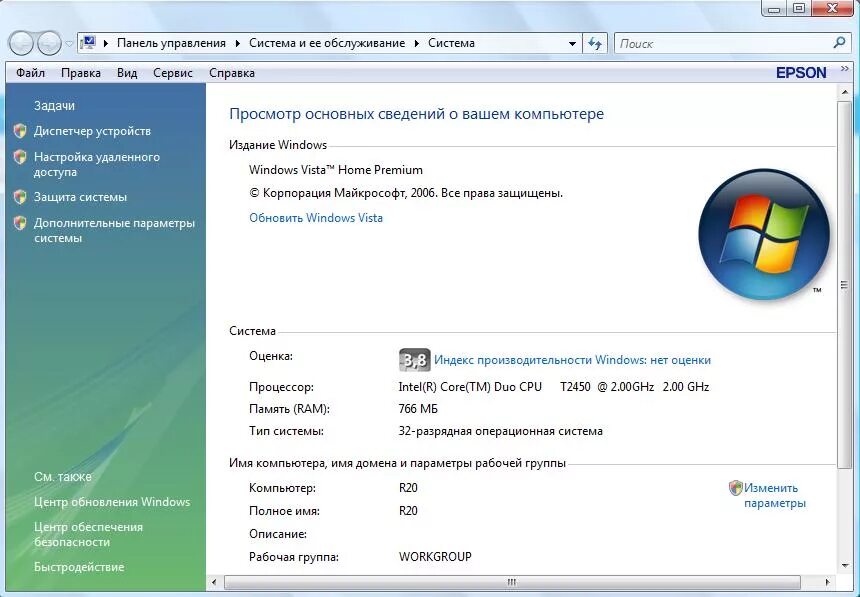Open Диспетчер устройств link
Viewport: 860px width, 597px height.
tap(92, 131)
